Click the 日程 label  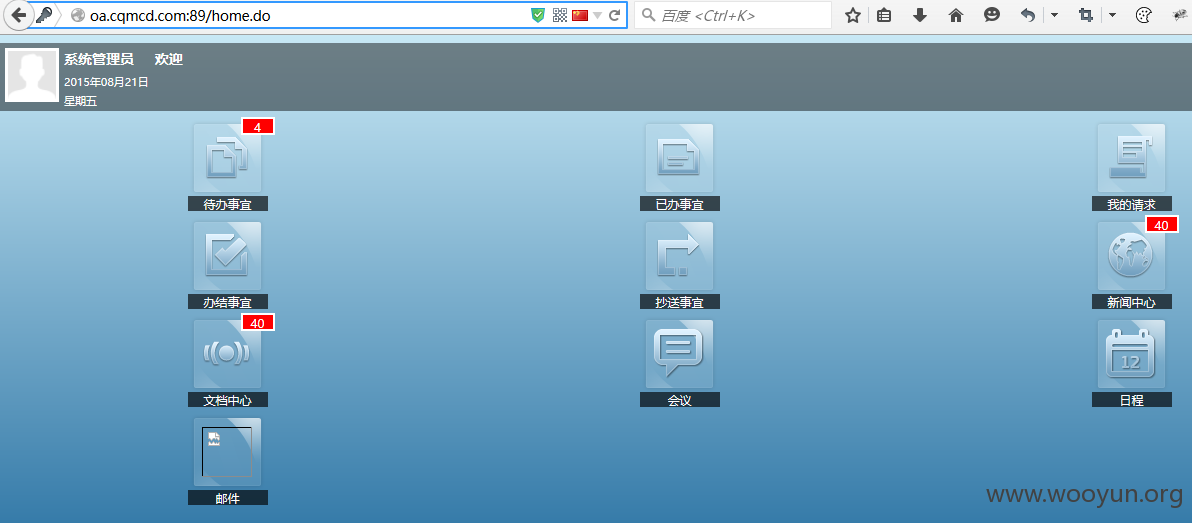pyautogui.click(x=1131, y=400)
